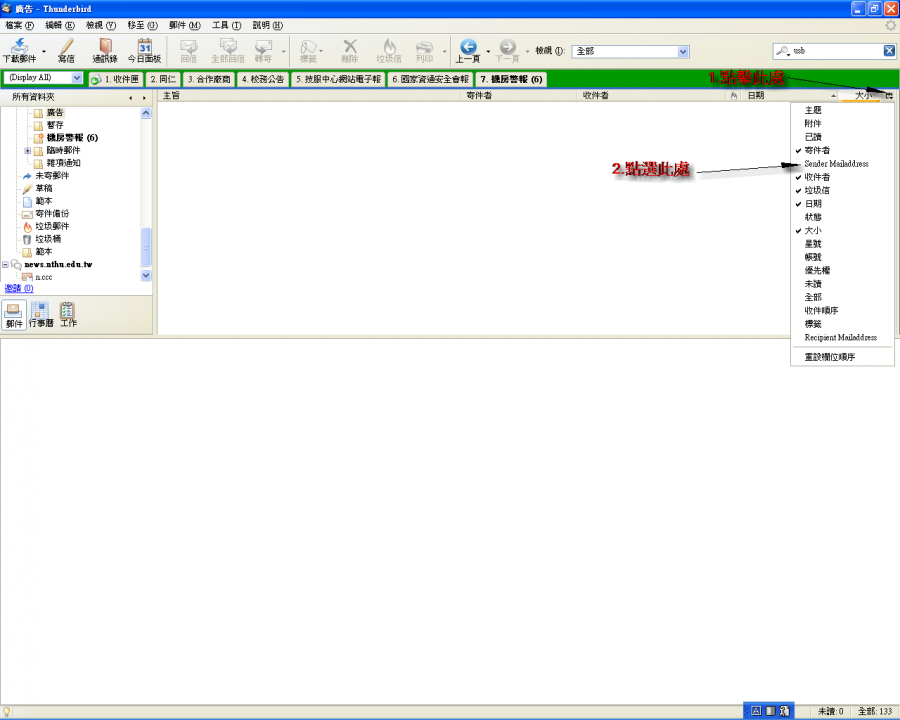
Task: Switch to 行事曆 calendar view icon
Action: [41, 313]
